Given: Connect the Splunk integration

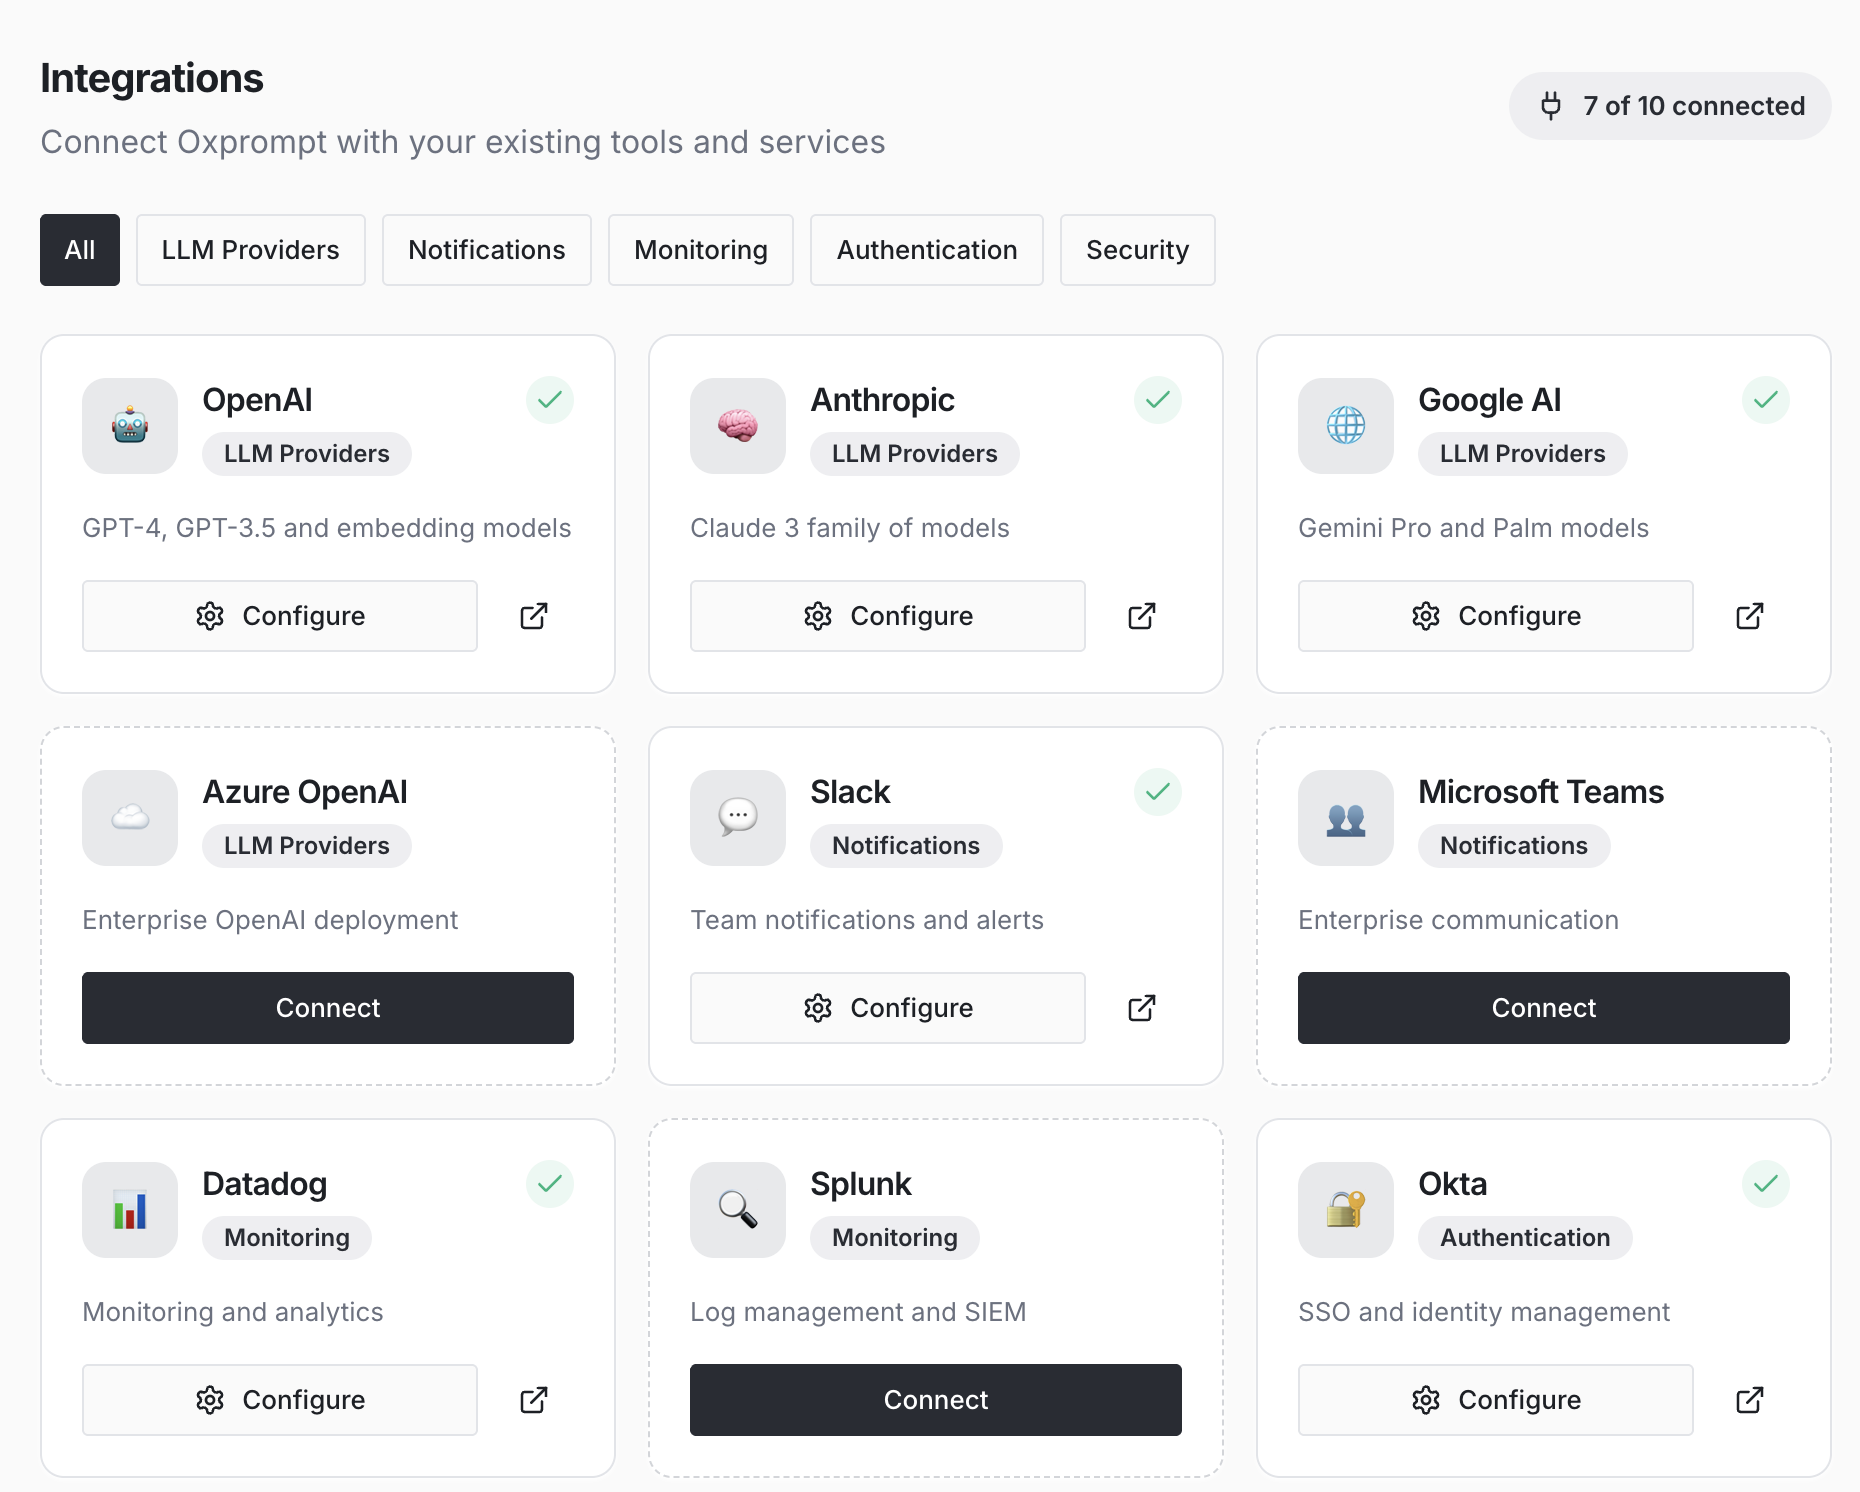Looking at the screenshot, I should [x=935, y=1400].
